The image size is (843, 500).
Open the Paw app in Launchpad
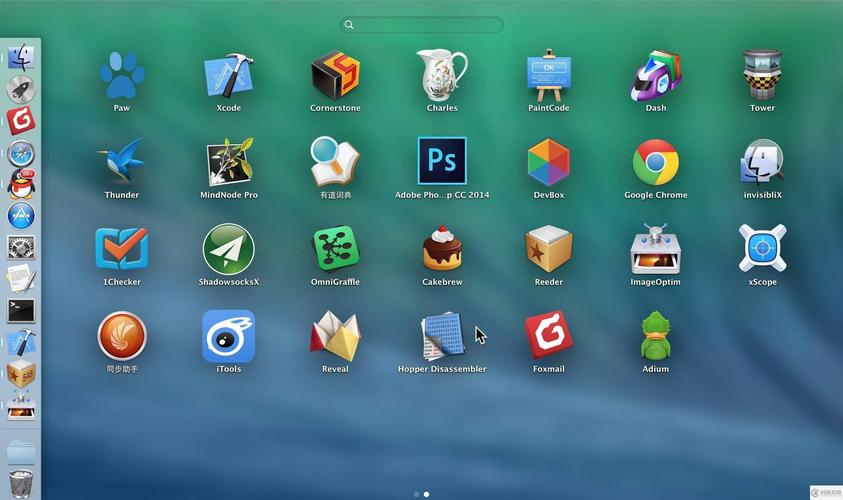point(122,75)
